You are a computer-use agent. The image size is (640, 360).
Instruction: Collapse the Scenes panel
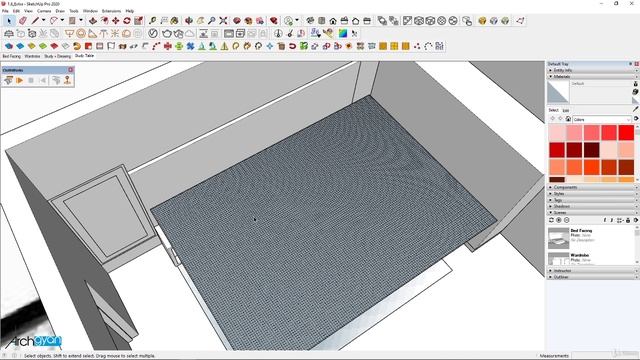coord(592,213)
